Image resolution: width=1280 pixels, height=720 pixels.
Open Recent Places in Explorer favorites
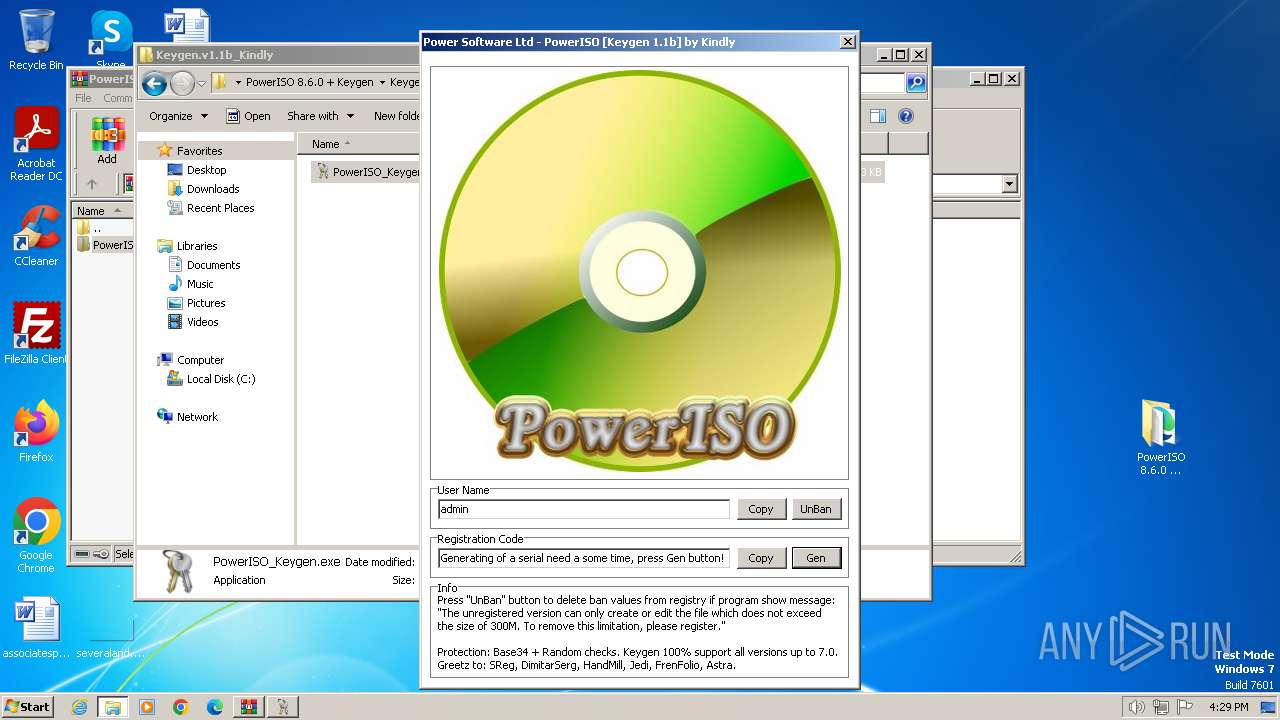[220, 208]
